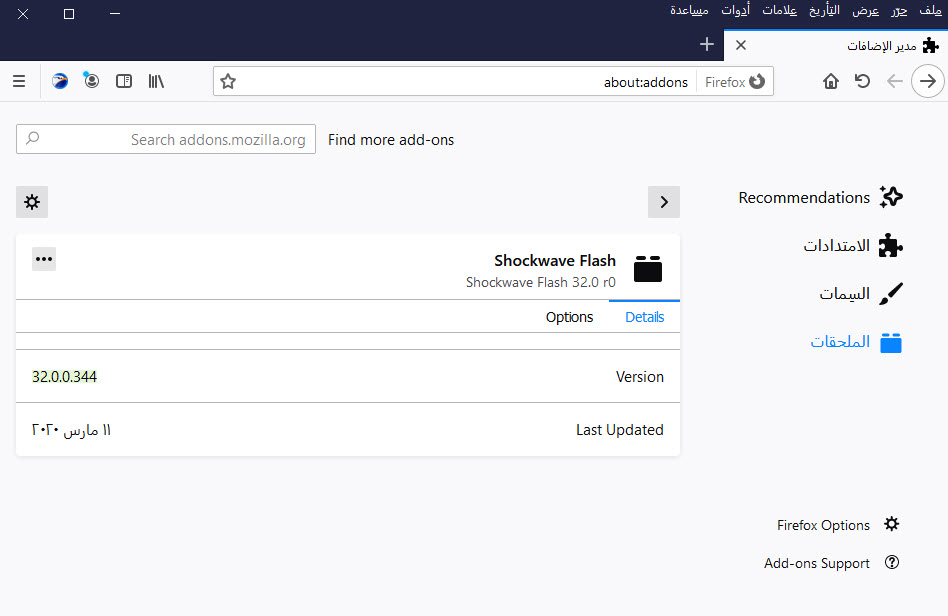Open the حرّر menu
This screenshot has height=616, width=948.
point(899,10)
